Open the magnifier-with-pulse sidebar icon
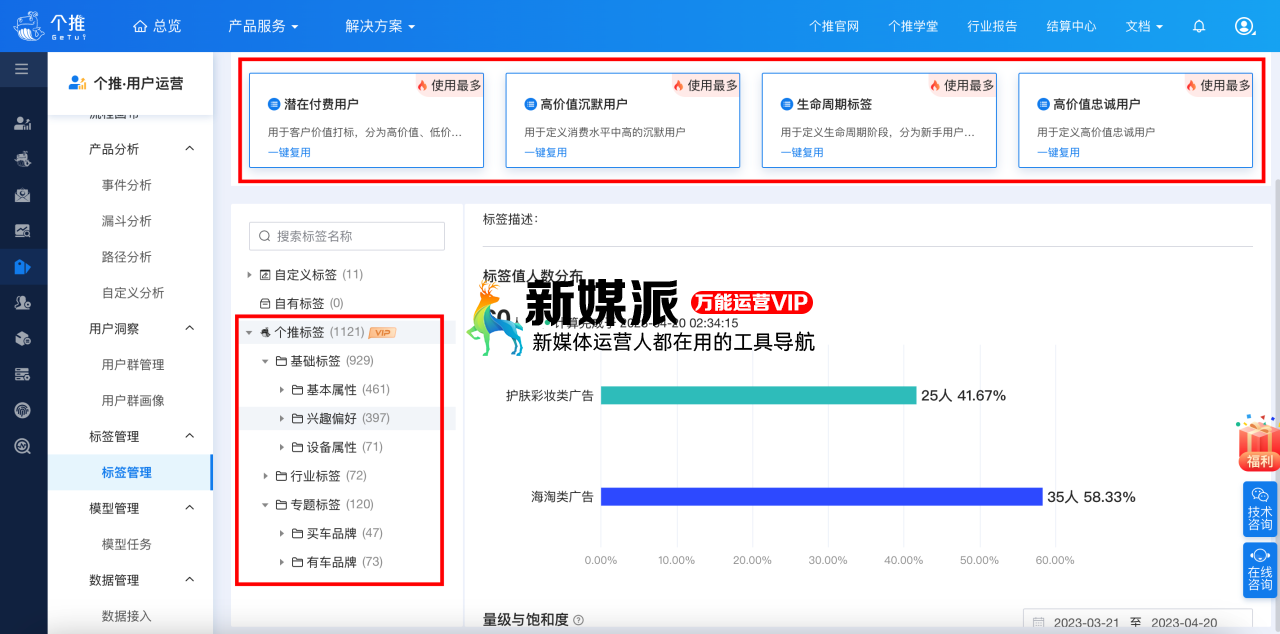Image resolution: width=1280 pixels, height=634 pixels. [22, 446]
